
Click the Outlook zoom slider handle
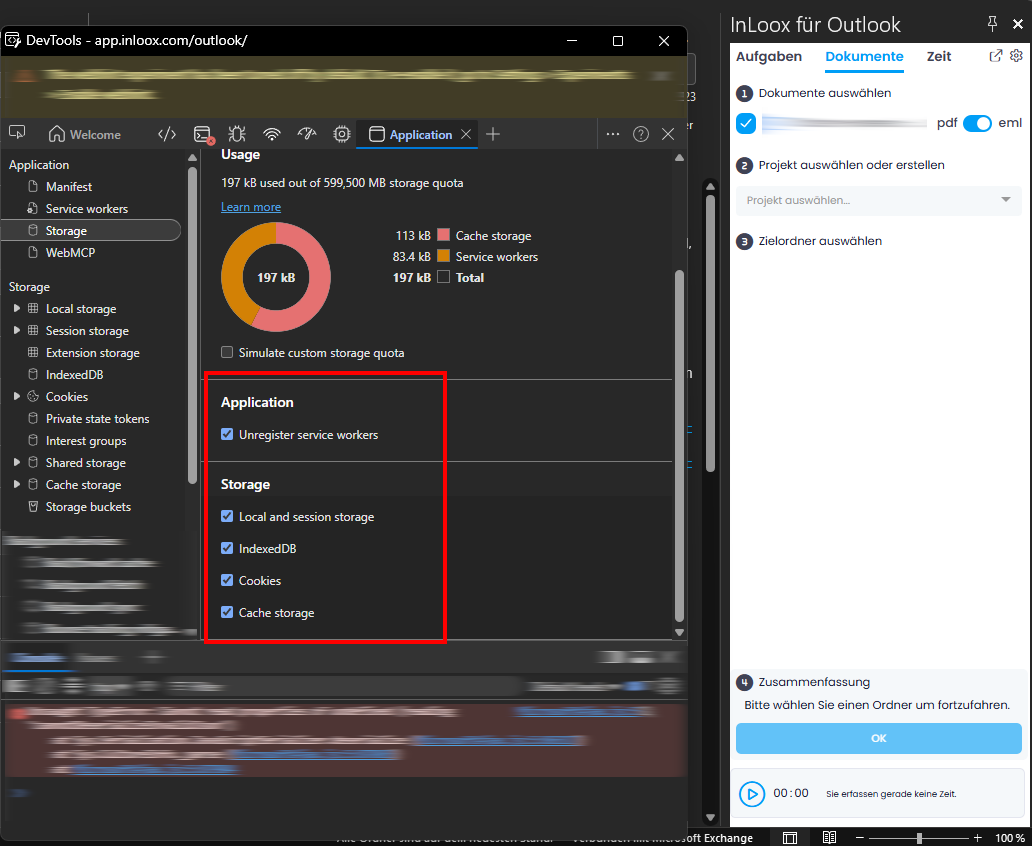pyautogui.click(x=919, y=838)
